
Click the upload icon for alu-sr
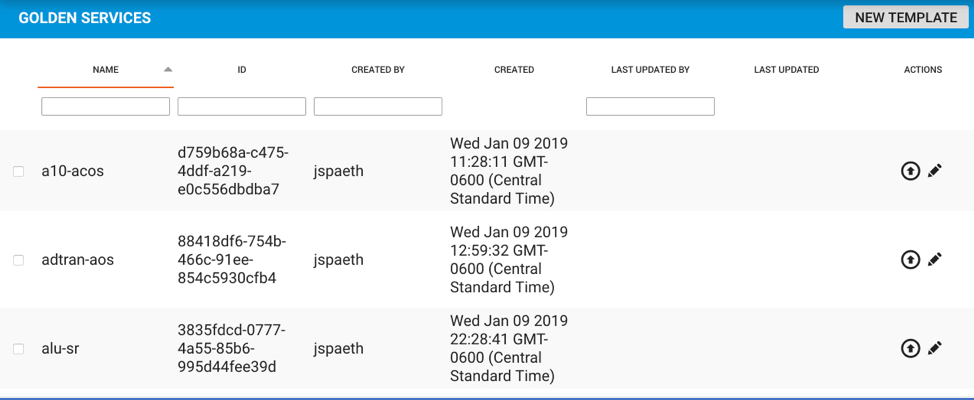910,349
